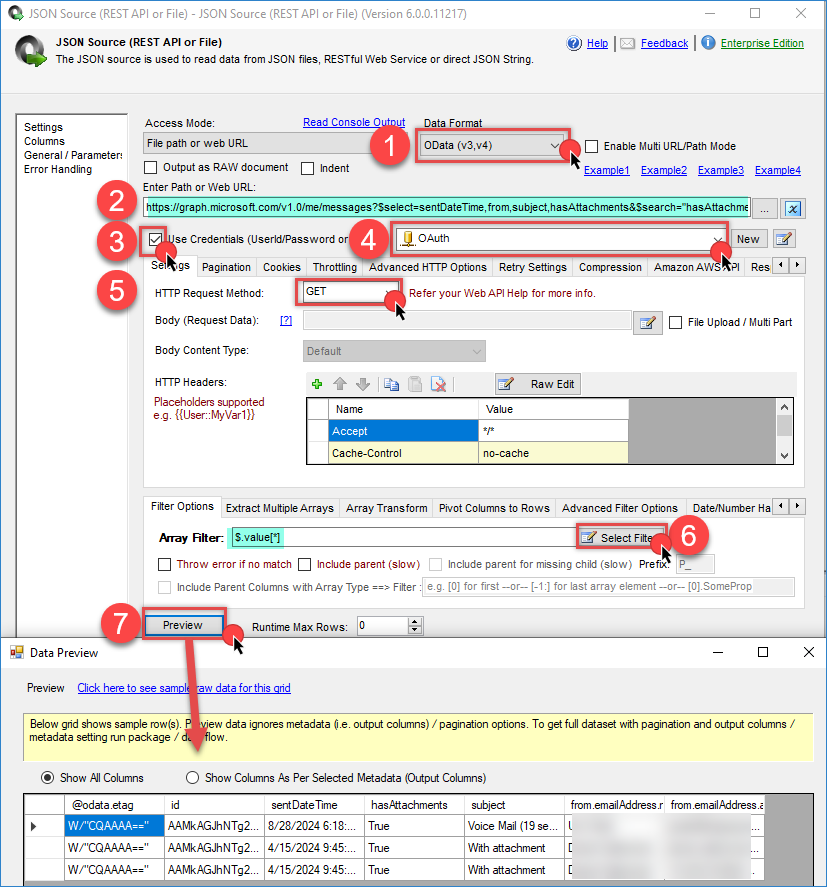827x887 pixels.
Task: Select Show Columns As Per Selected Metadata
Action: (193, 777)
